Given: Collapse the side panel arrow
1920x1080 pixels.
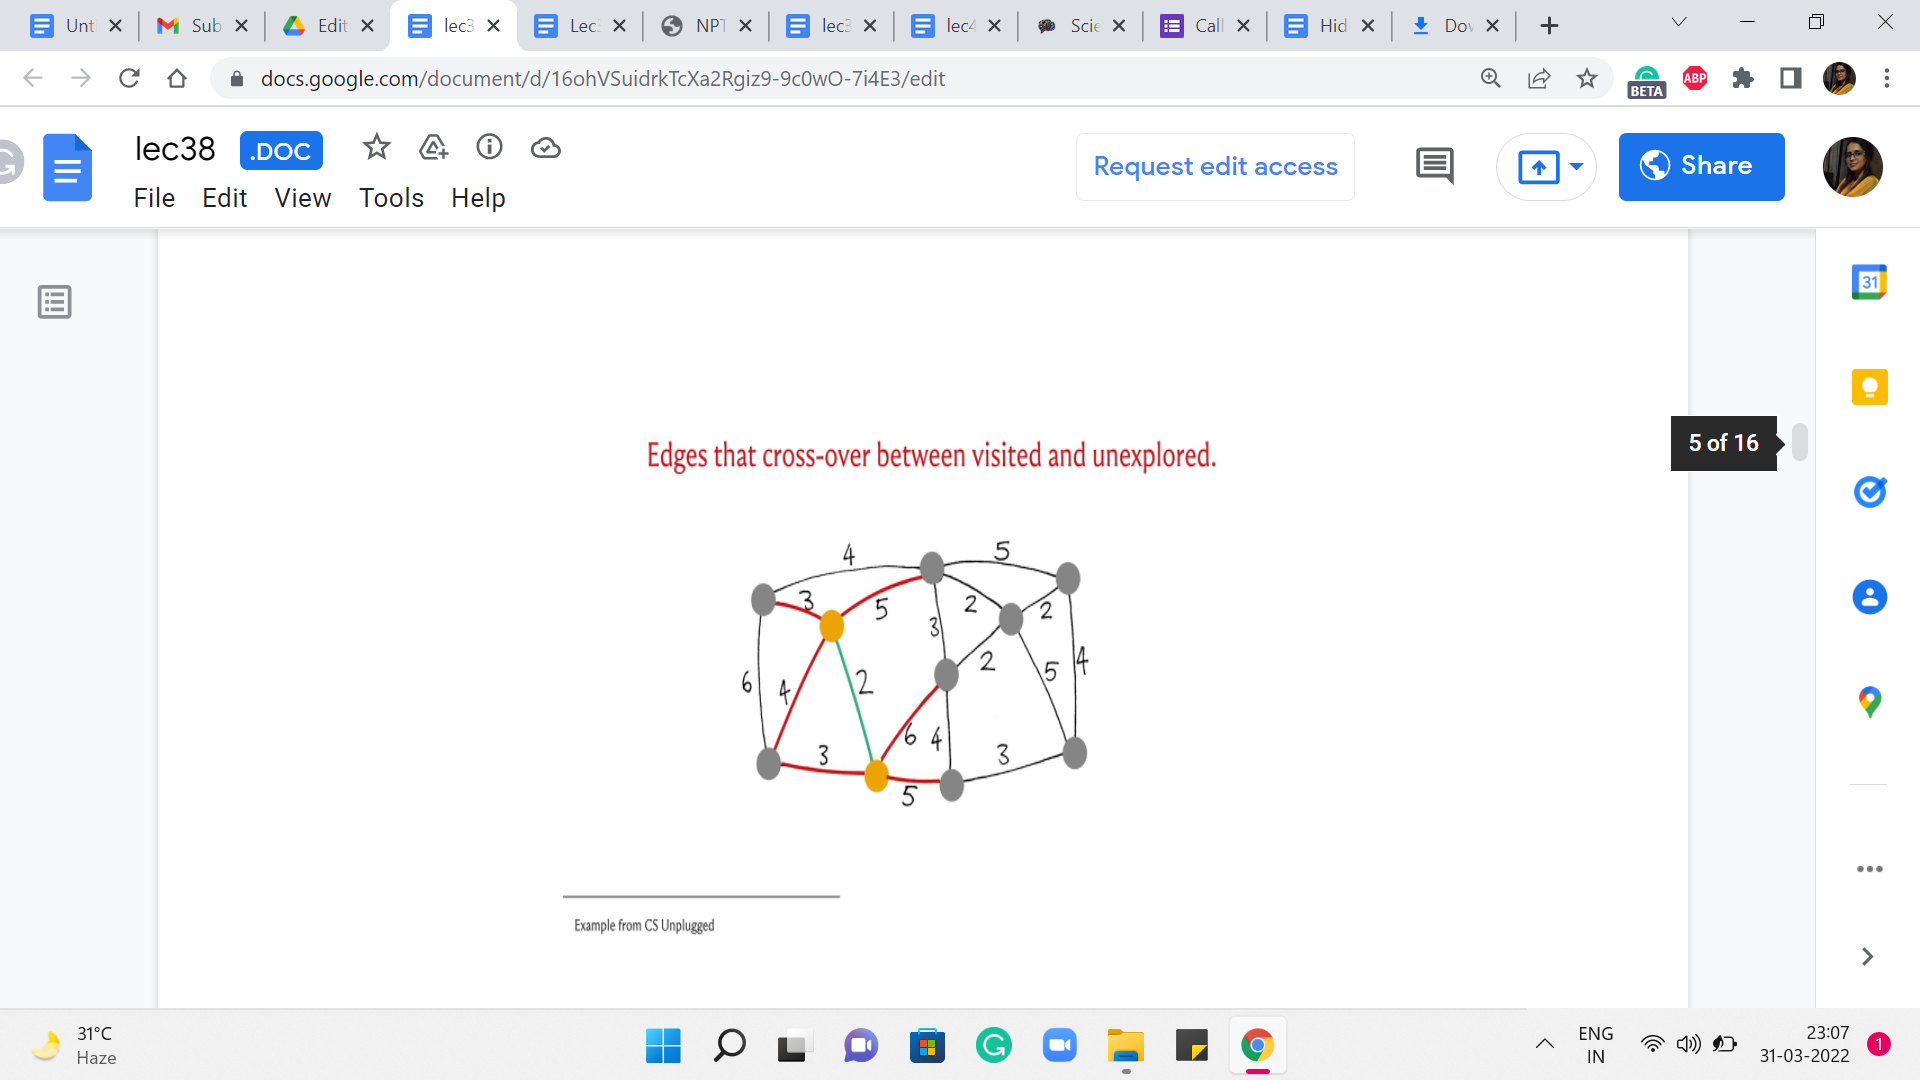Looking at the screenshot, I should pos(1867,957).
